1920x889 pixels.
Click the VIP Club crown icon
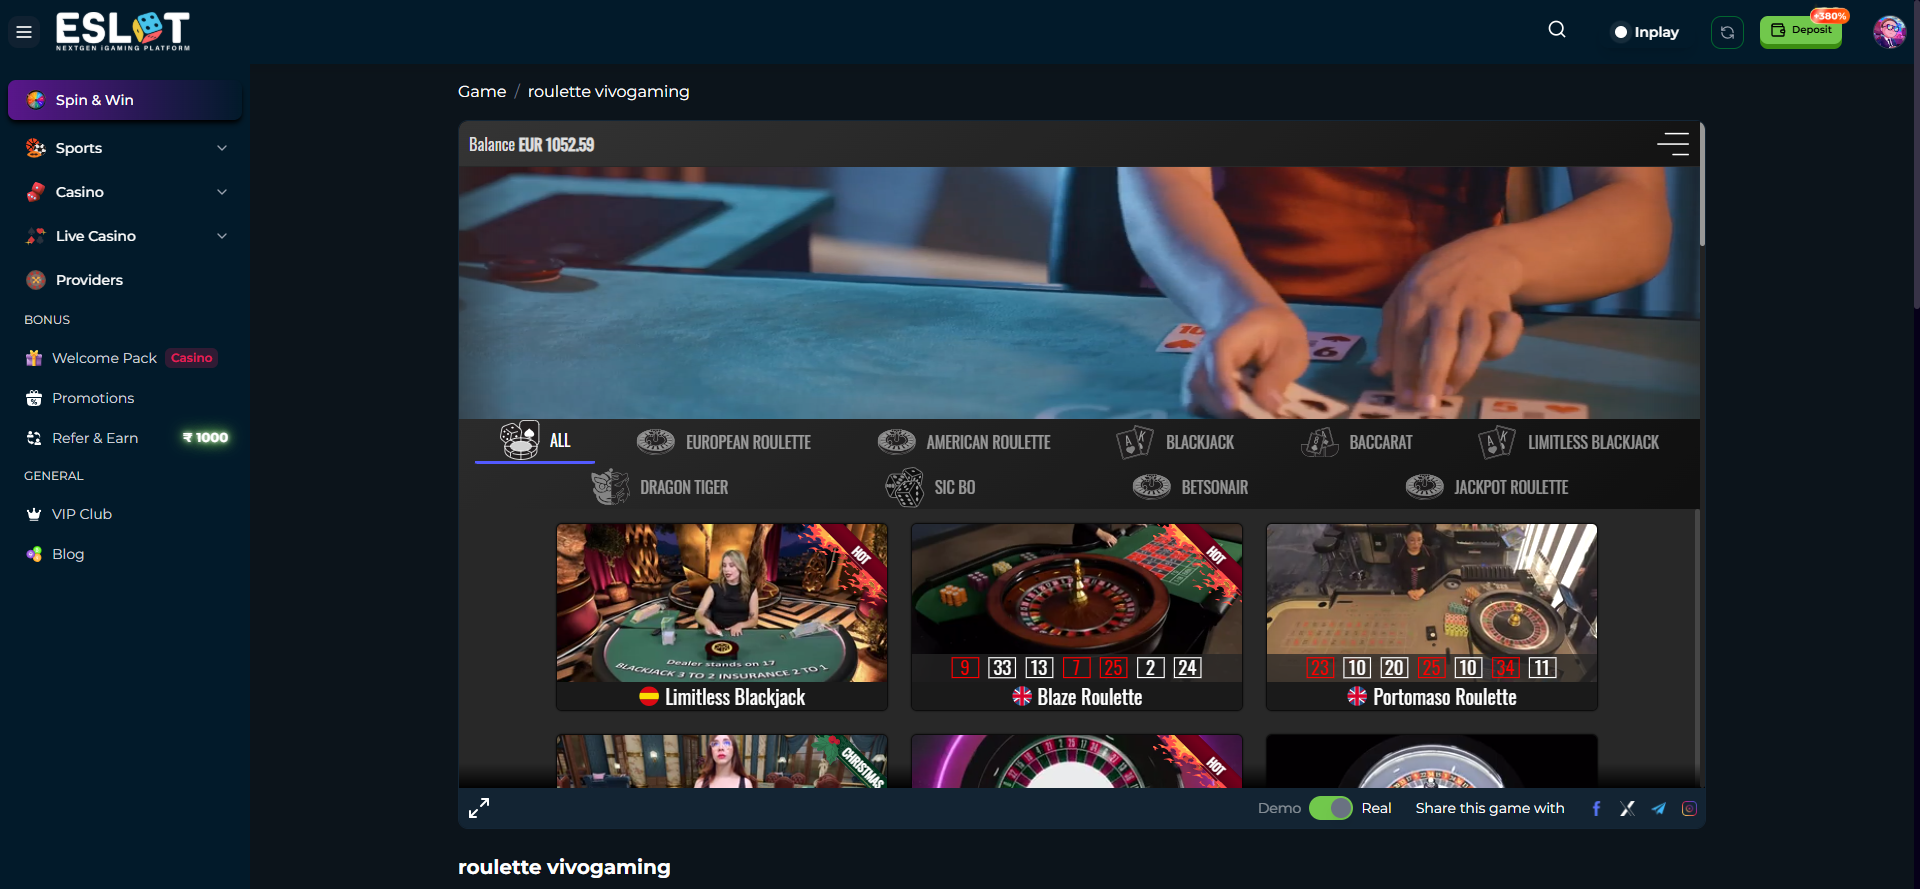coord(34,514)
